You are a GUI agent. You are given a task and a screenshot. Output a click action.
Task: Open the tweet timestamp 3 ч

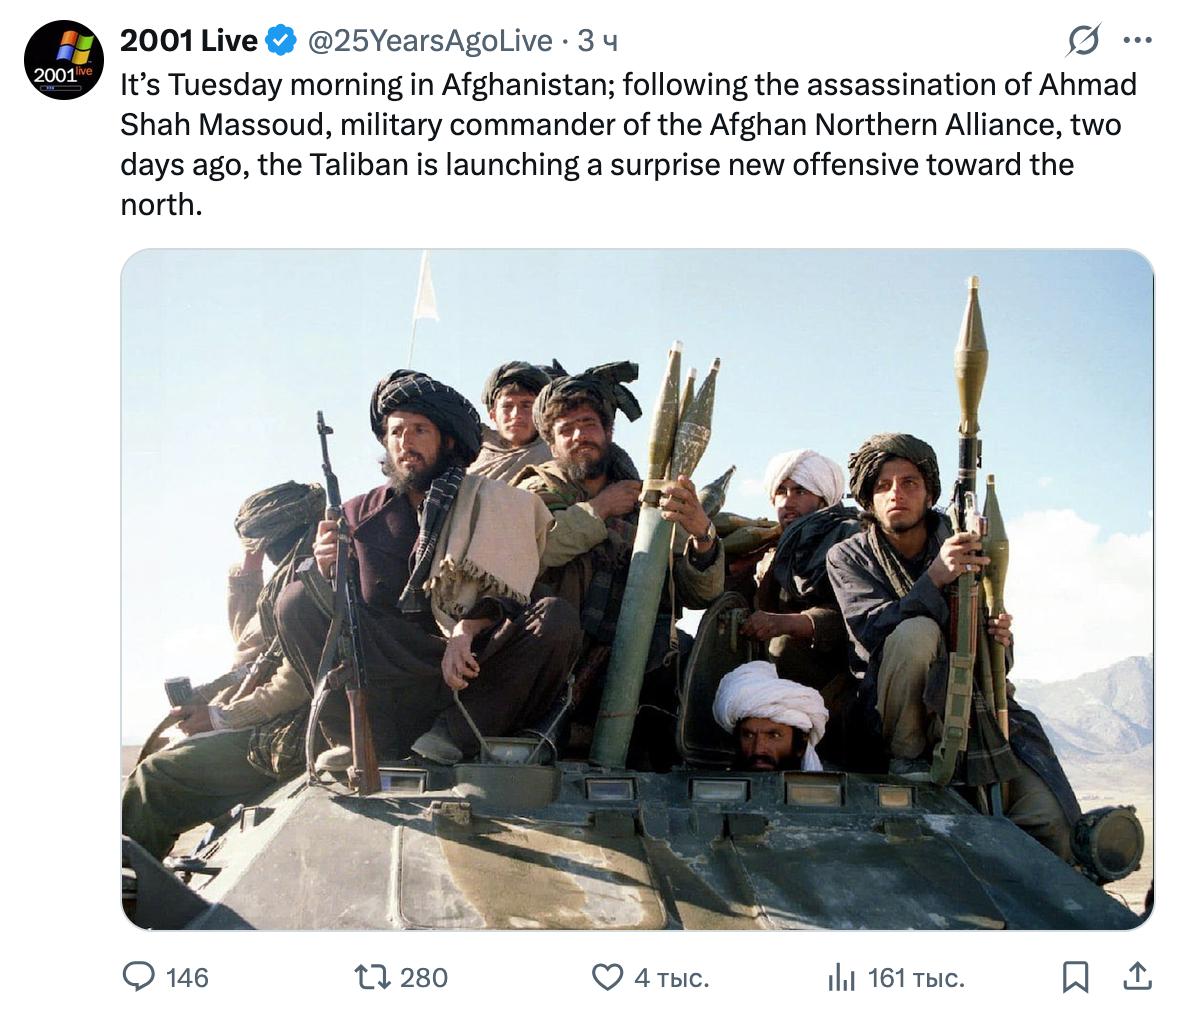click(x=598, y=41)
